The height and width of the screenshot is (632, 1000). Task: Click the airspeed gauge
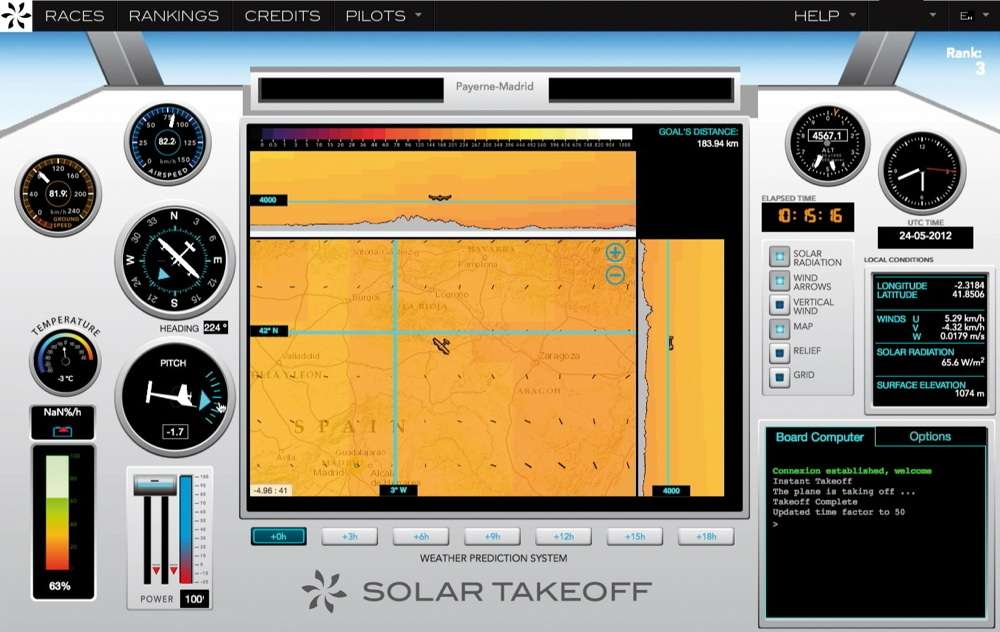[x=167, y=143]
